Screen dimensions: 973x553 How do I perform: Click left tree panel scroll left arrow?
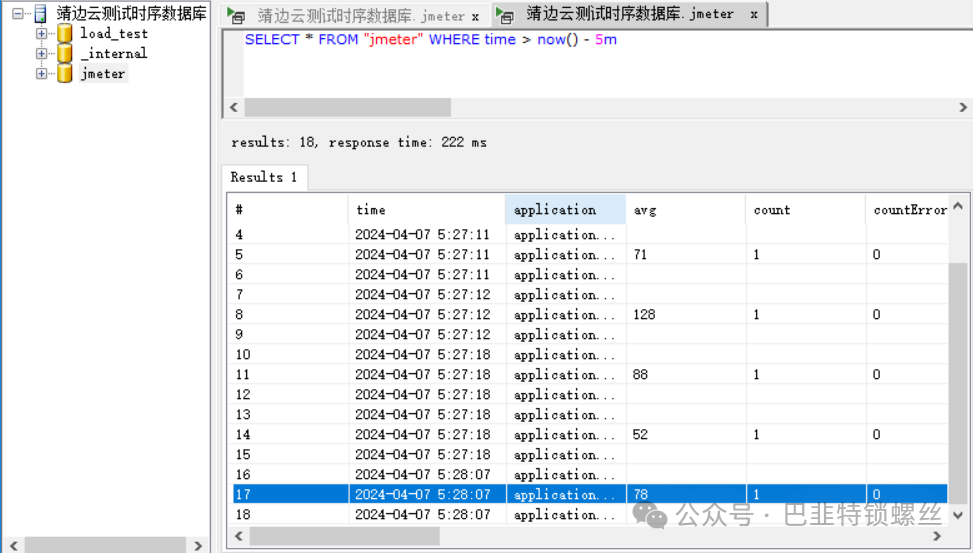13,546
